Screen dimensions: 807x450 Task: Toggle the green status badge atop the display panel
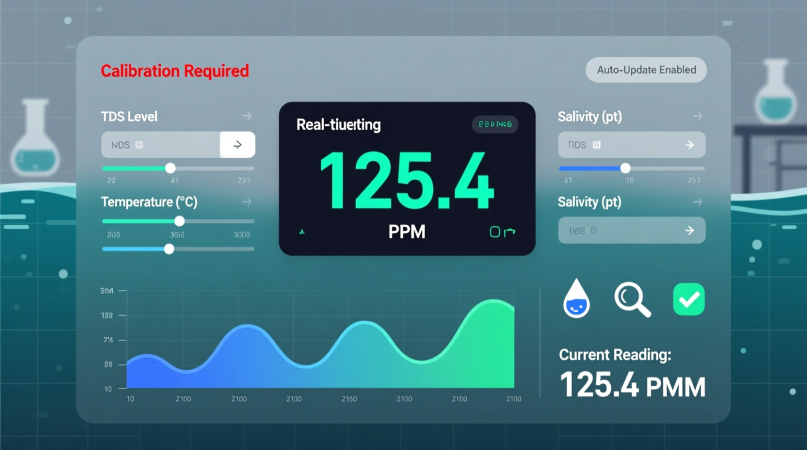495,125
